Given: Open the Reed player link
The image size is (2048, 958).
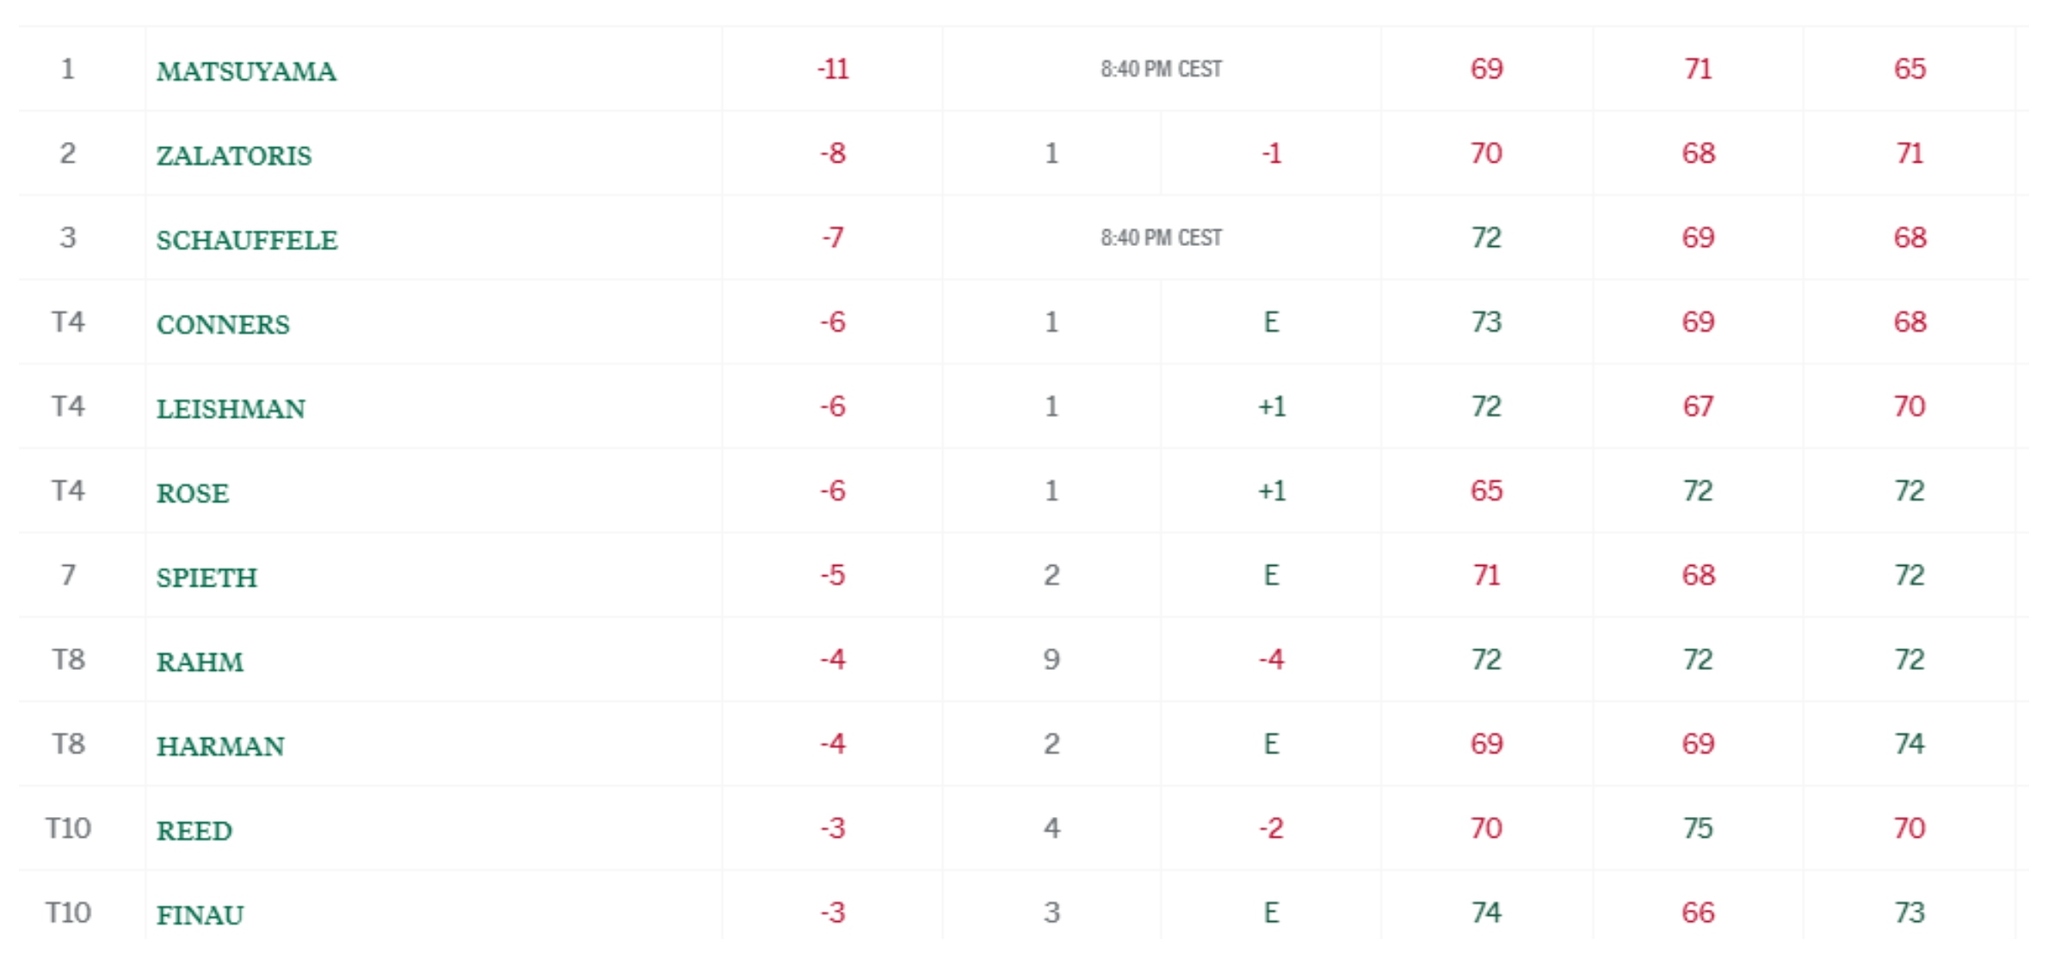Looking at the screenshot, I should (x=194, y=830).
